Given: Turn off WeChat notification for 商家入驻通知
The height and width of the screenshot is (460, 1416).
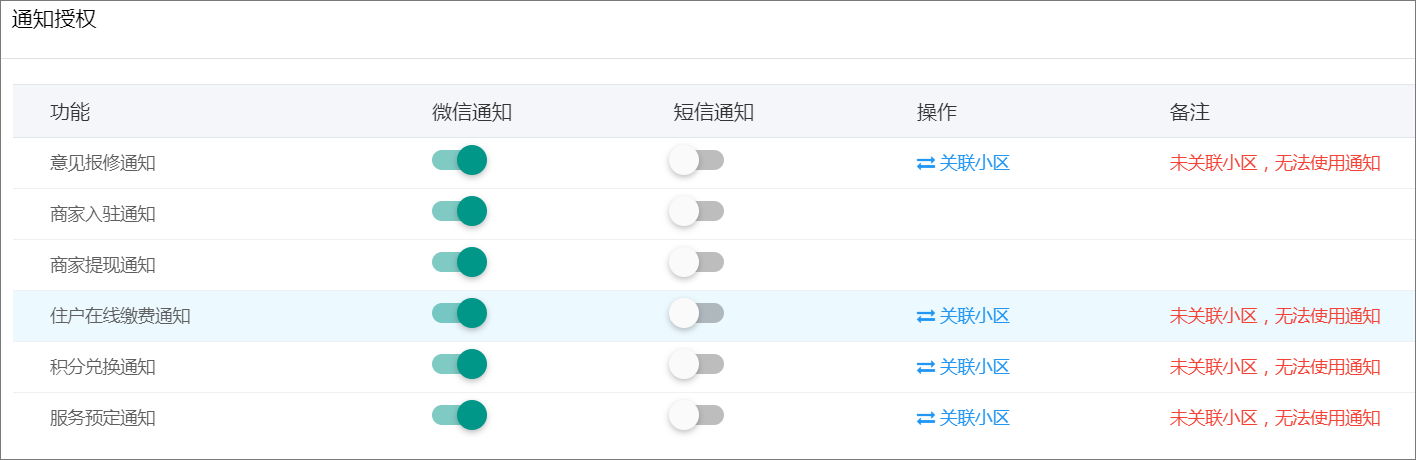Looking at the screenshot, I should (459, 211).
